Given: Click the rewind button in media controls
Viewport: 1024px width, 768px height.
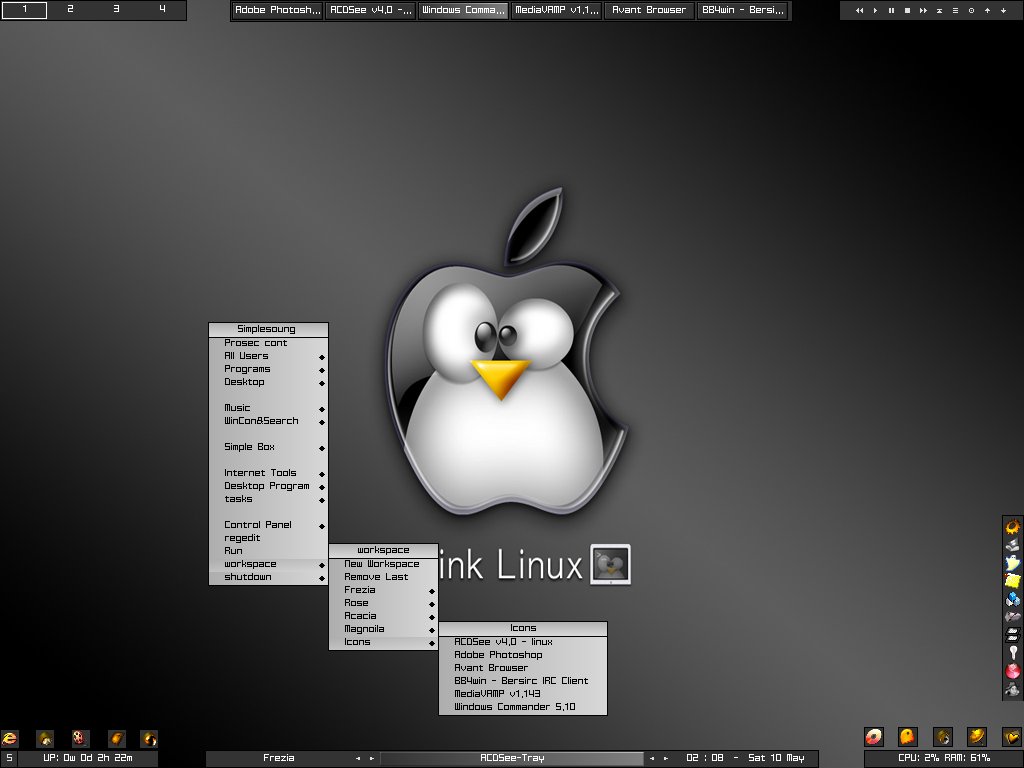Looking at the screenshot, I should click(859, 10).
